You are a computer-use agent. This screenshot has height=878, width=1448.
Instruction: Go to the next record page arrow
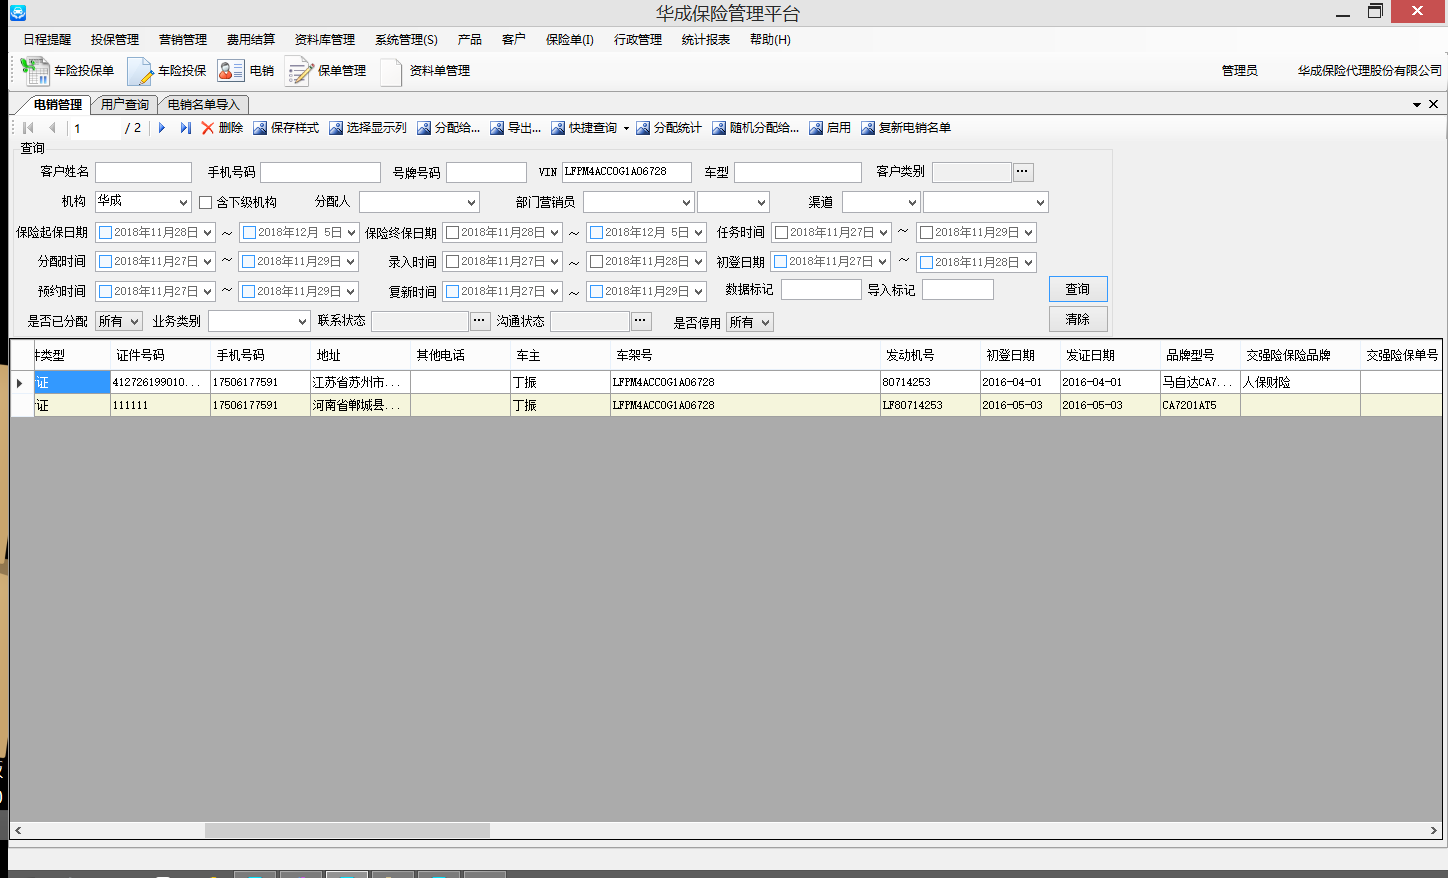pos(162,128)
